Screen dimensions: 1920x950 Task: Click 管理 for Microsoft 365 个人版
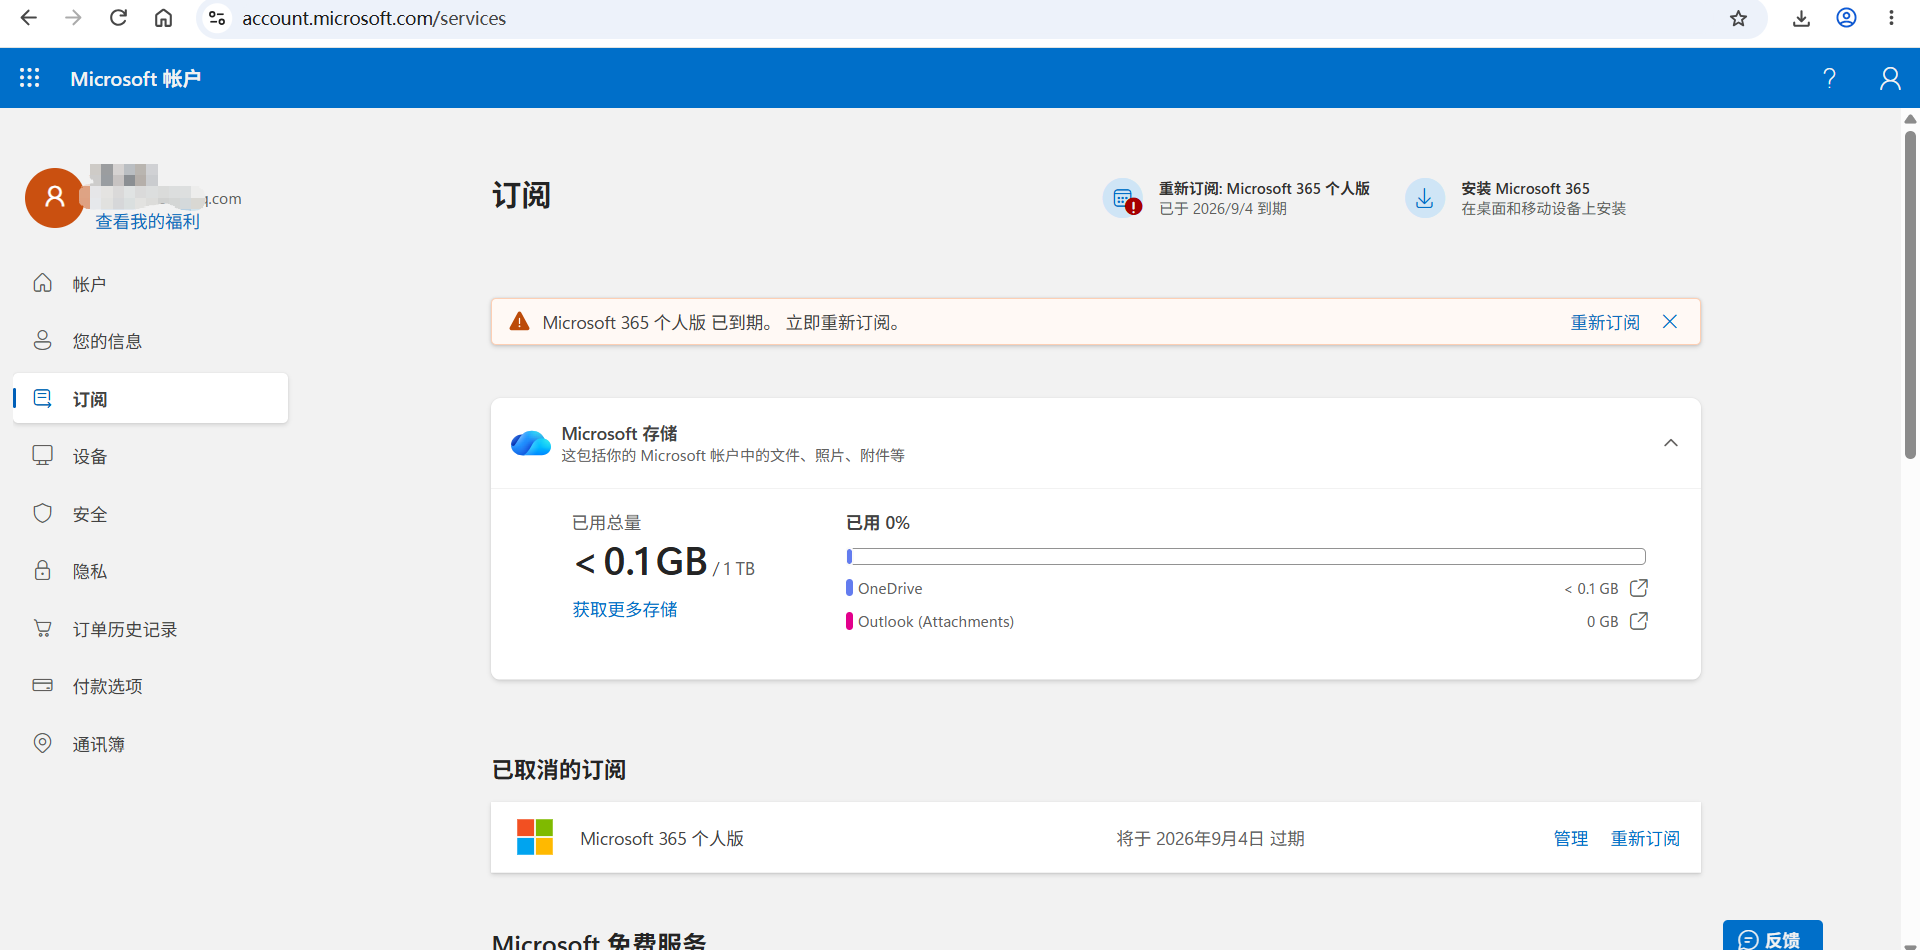pos(1571,838)
